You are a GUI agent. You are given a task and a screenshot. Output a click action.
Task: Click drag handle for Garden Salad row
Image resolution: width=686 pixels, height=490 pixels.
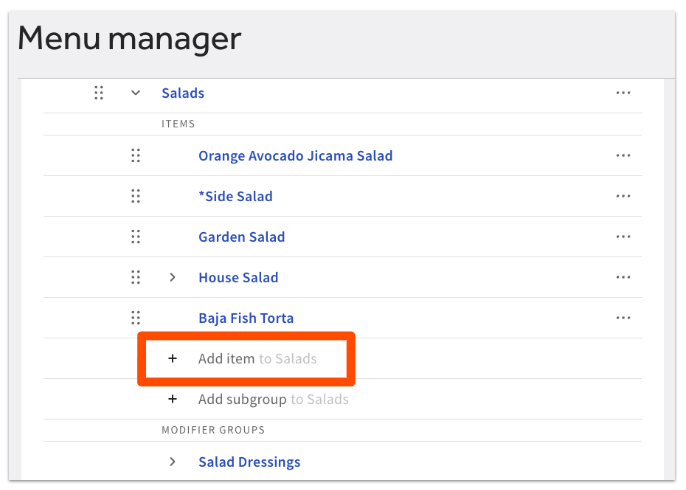coord(136,237)
